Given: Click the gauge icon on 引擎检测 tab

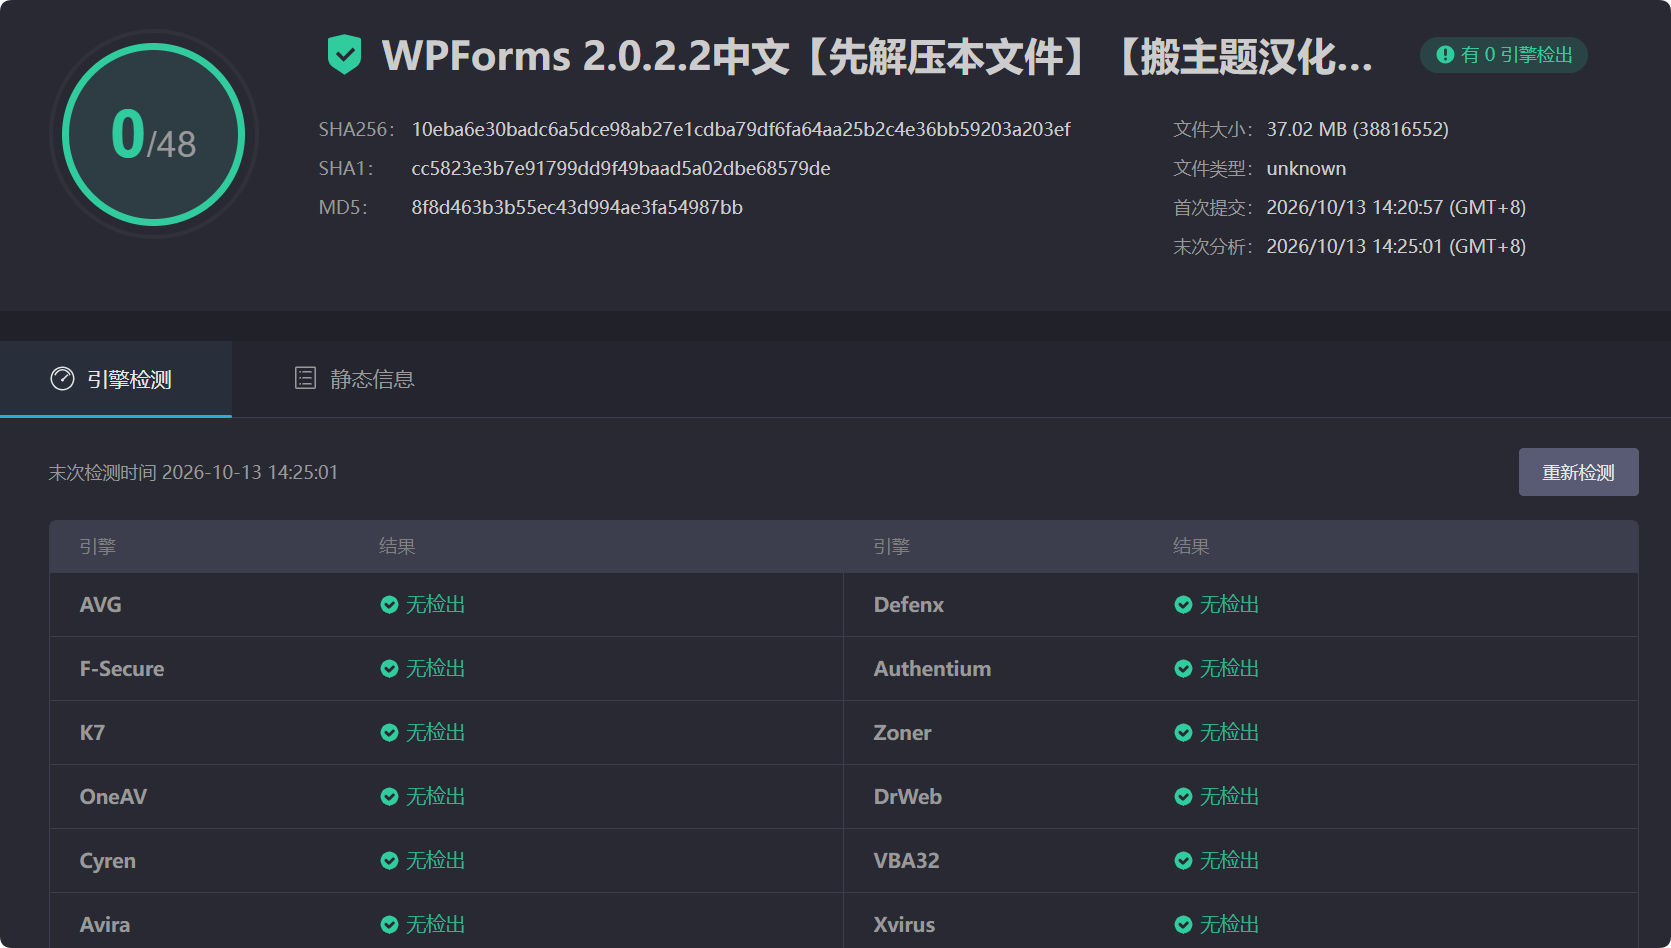Looking at the screenshot, I should click(62, 379).
